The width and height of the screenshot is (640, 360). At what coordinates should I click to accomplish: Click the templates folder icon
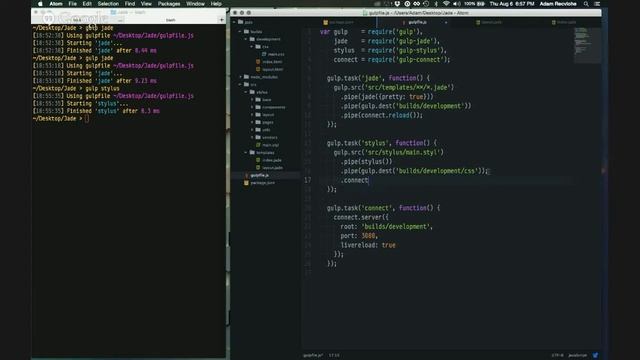(252, 153)
